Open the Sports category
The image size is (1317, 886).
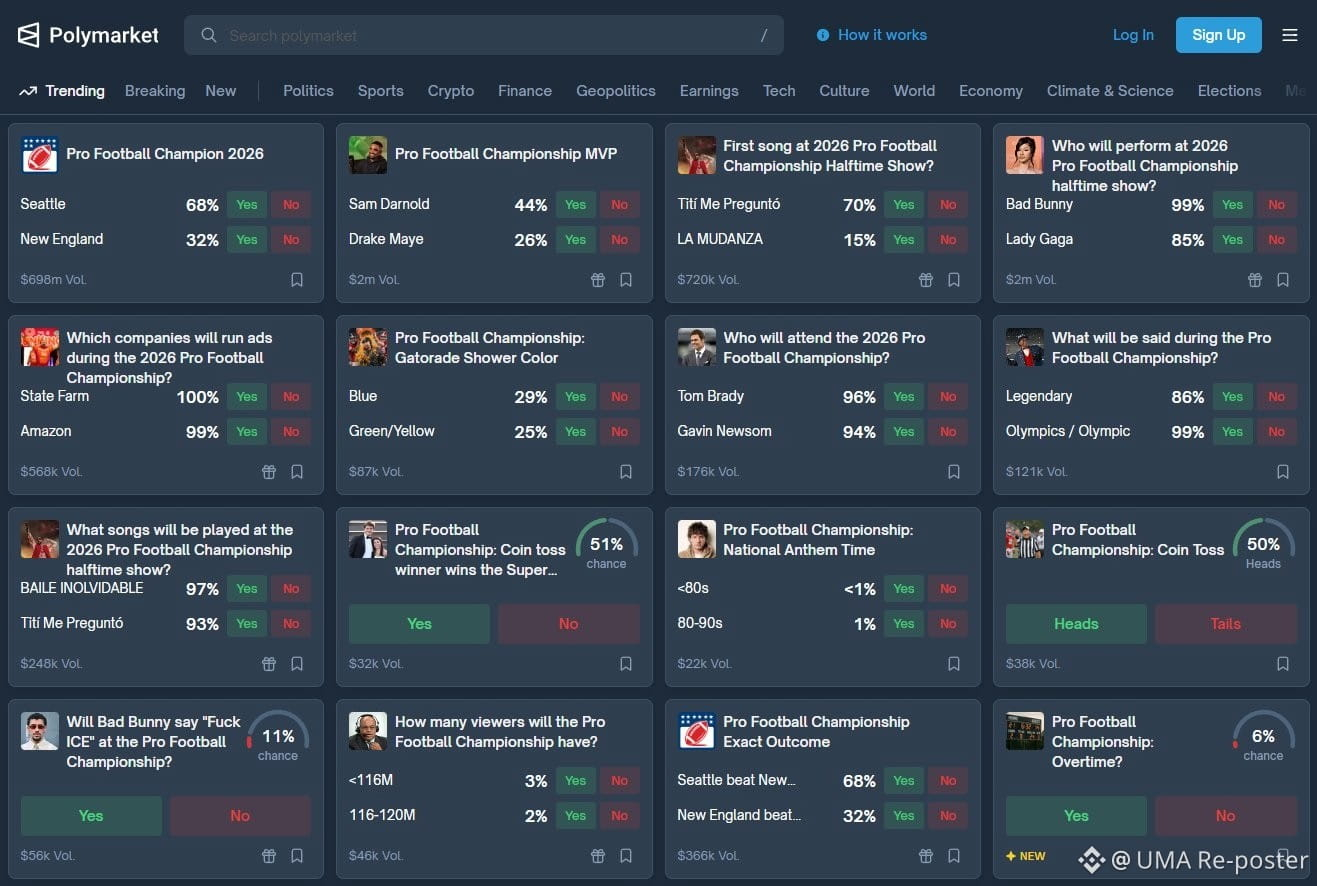pos(381,91)
